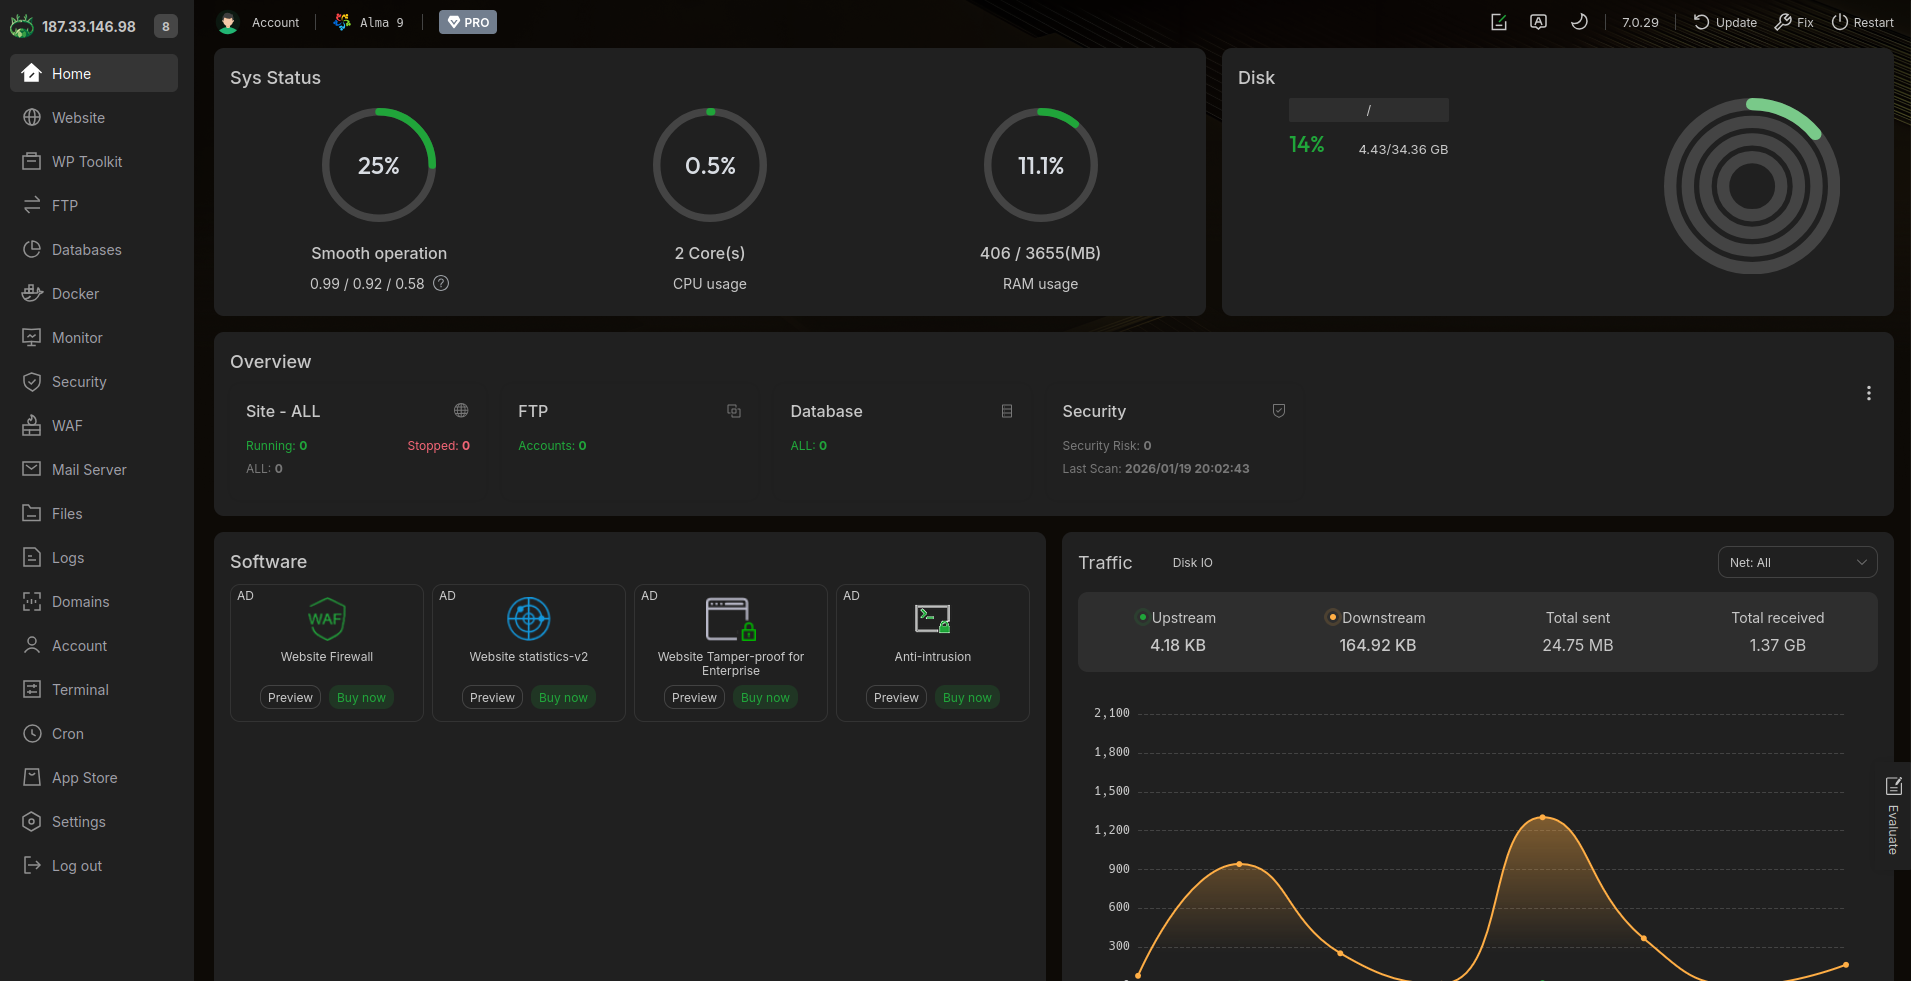The width and height of the screenshot is (1911, 981).
Task: Click the notification badge showing 8
Action: [166, 26]
